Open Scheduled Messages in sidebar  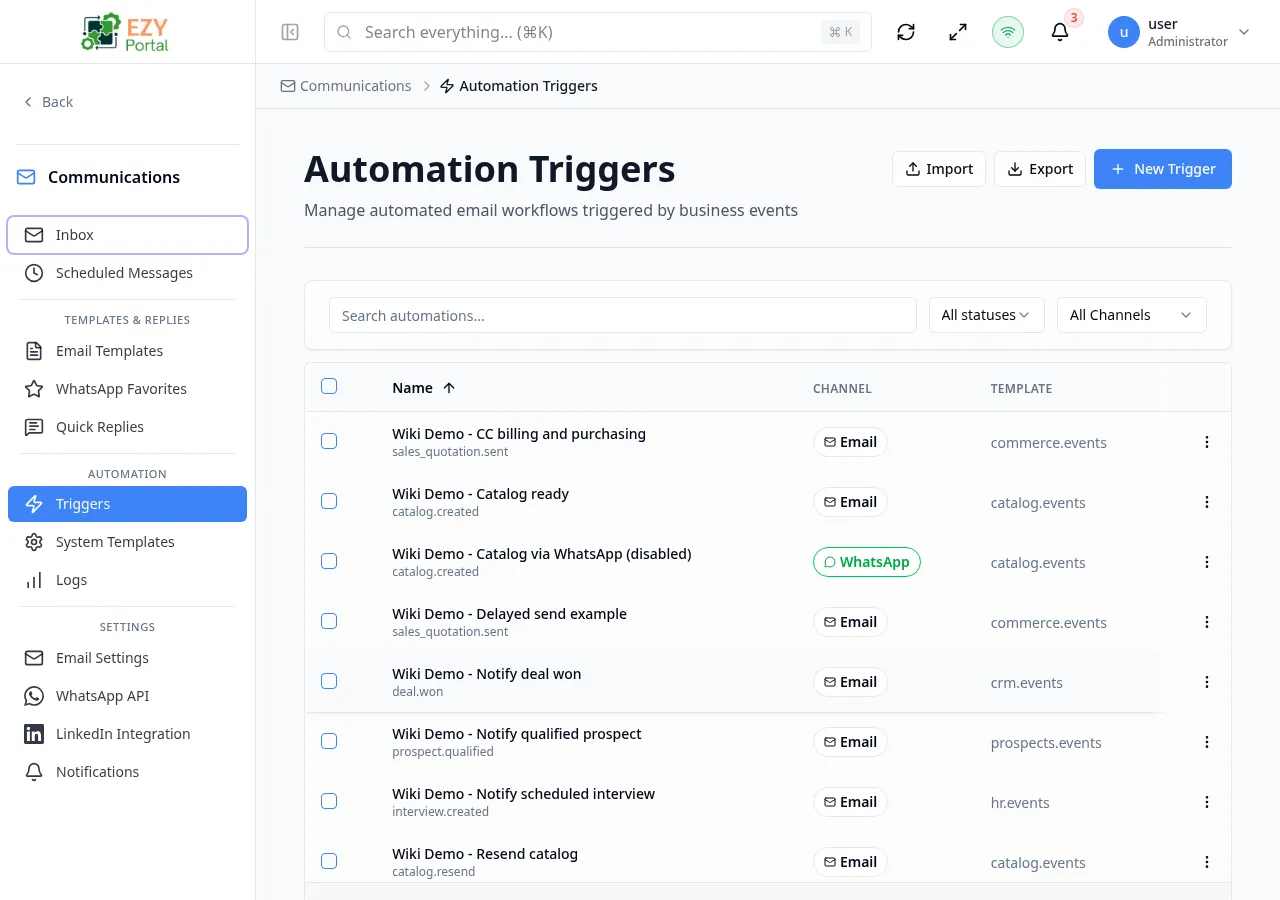click(x=127, y=273)
